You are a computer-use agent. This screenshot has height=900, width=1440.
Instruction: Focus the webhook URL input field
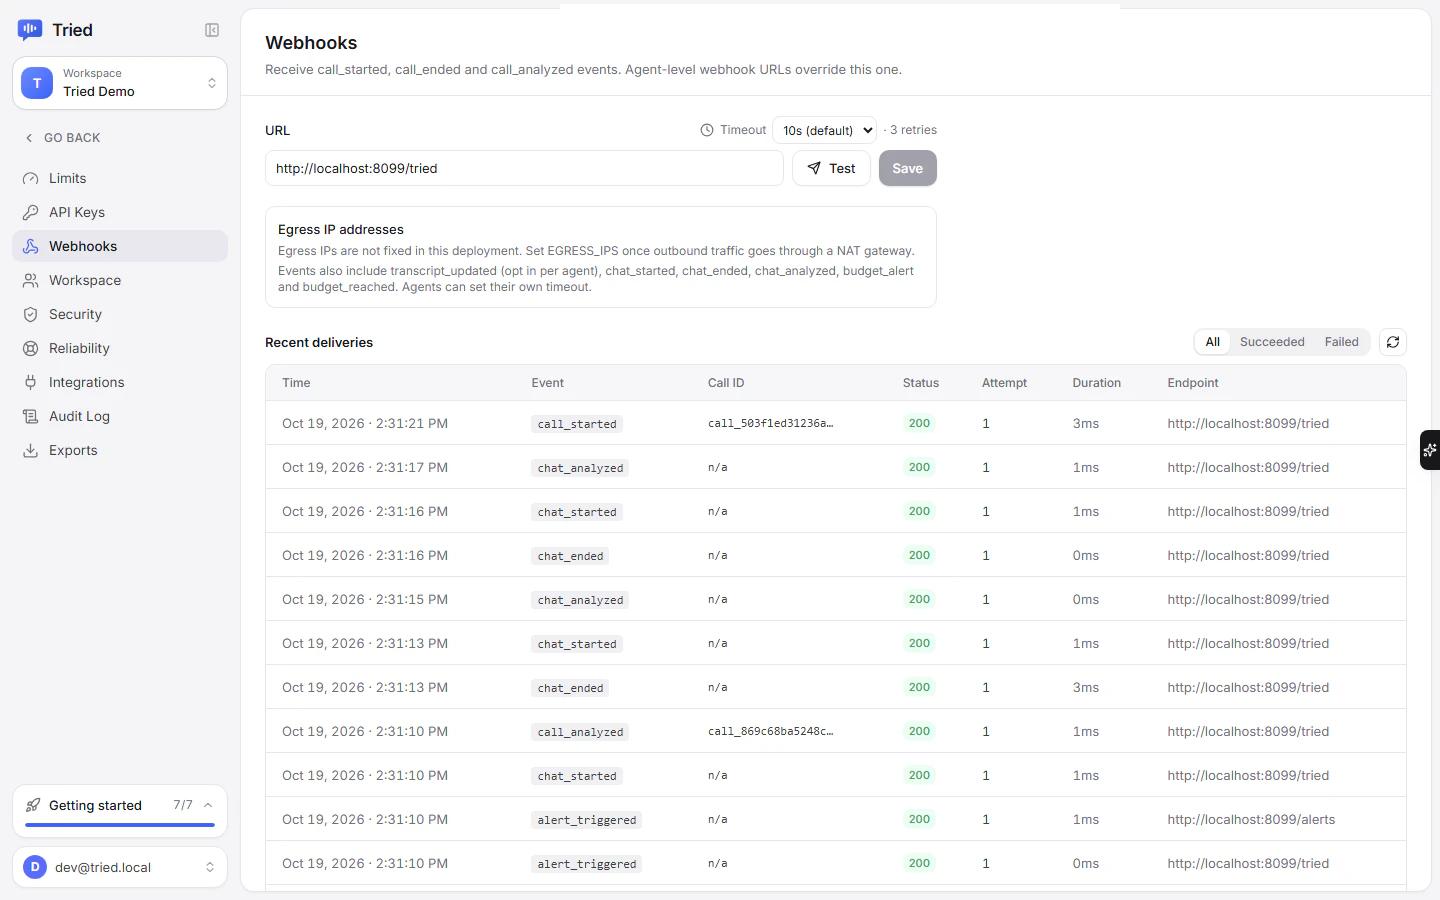click(x=524, y=168)
